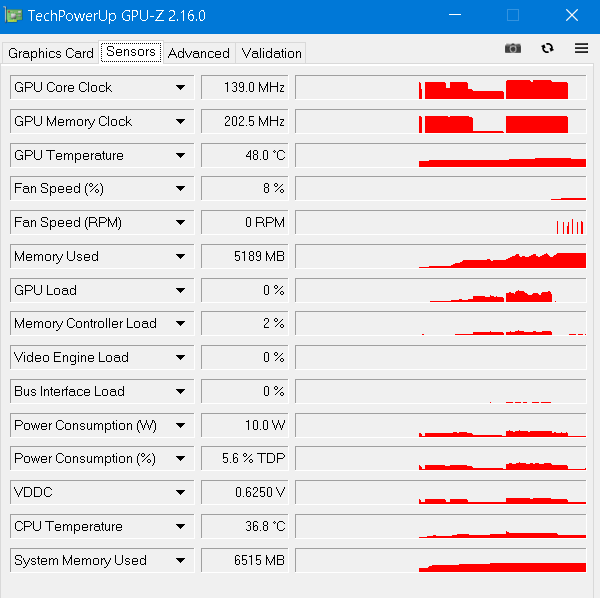Expand the GPU Temperature dropdown

pos(180,155)
